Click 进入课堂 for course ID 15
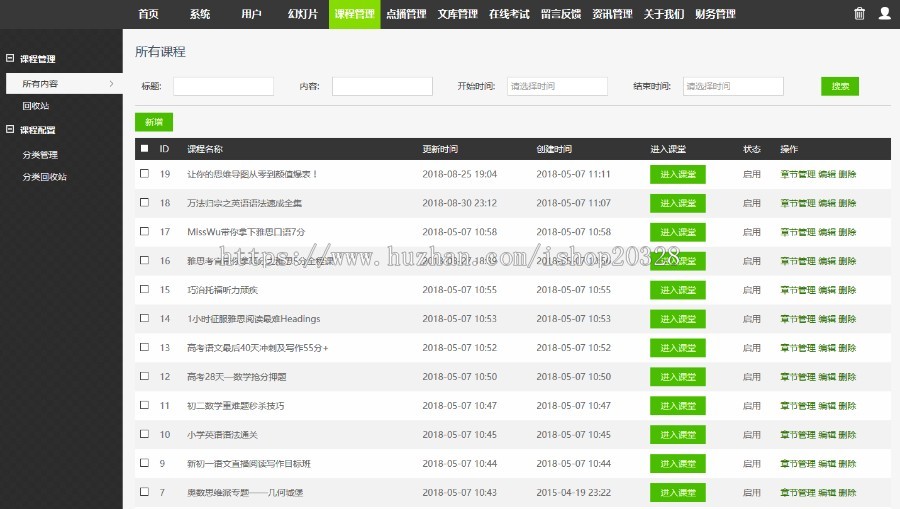The image size is (900, 509). pyautogui.click(x=677, y=290)
